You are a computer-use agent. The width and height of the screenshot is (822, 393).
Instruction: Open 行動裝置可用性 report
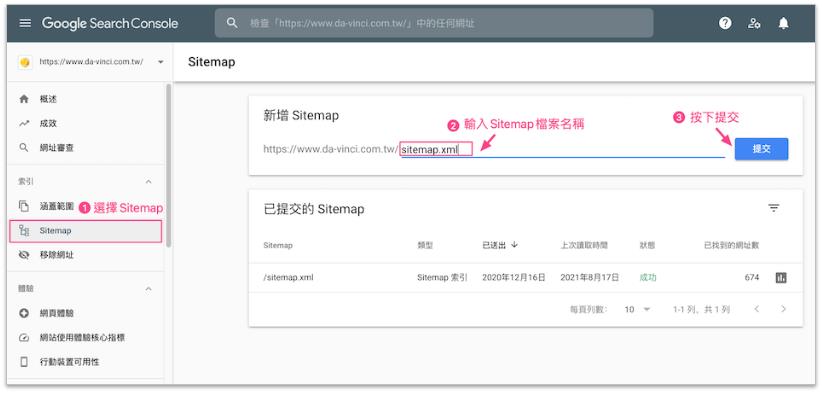[x=70, y=362]
